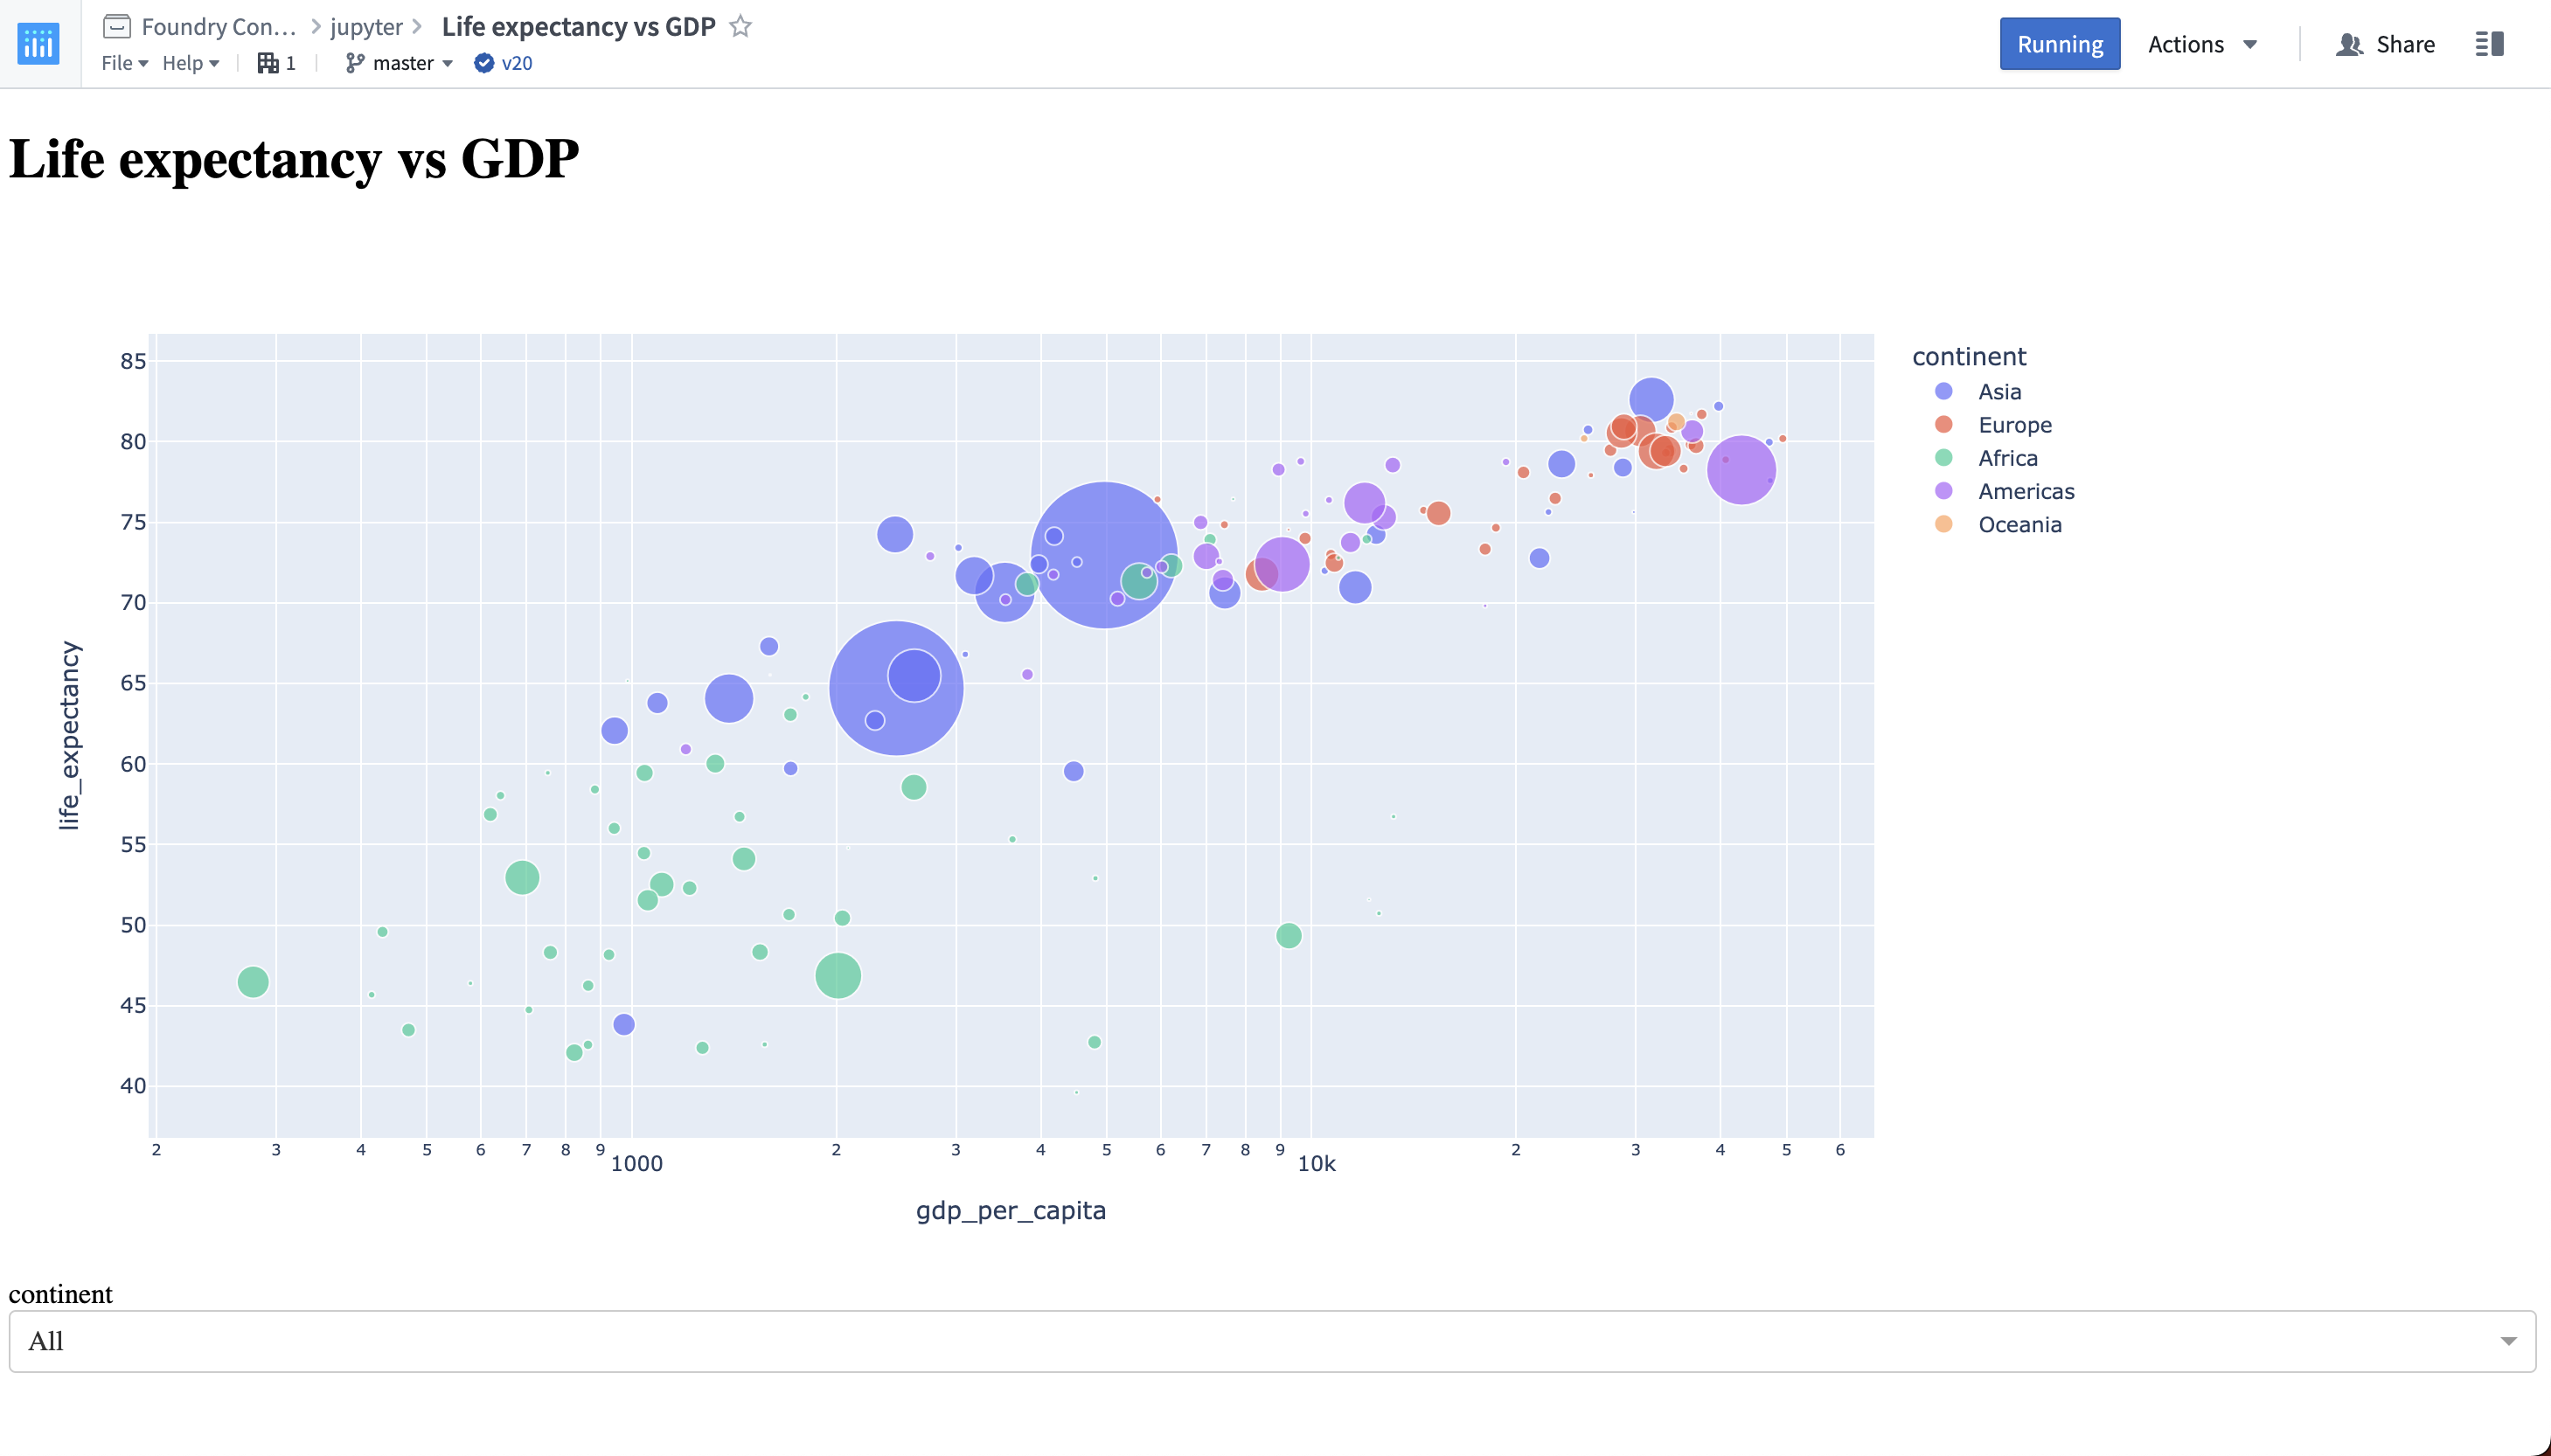Click the continent legend title

pos(1968,356)
